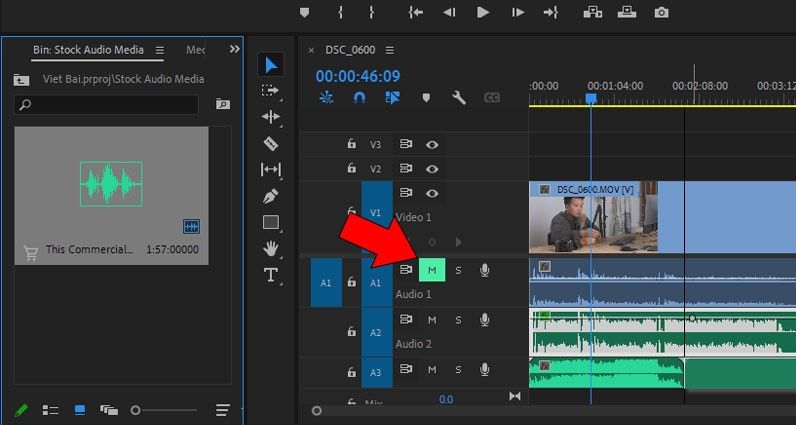The height and width of the screenshot is (425, 796).
Task: Select the Hand tool
Action: click(271, 249)
